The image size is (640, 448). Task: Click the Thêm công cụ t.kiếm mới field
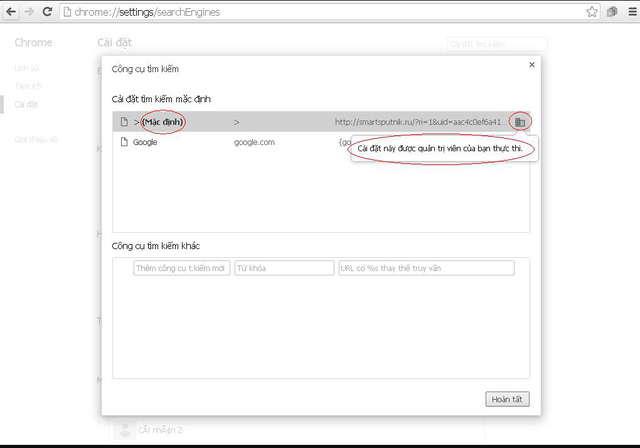182,268
